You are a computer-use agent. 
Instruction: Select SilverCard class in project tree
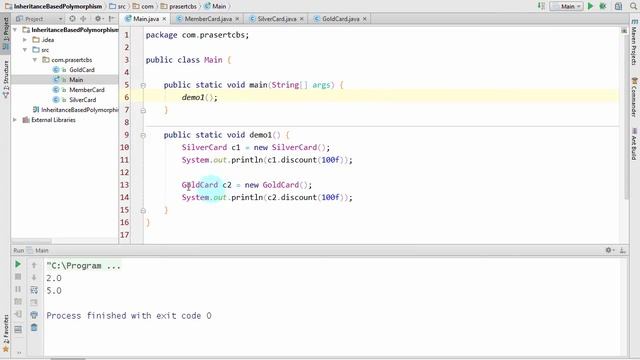tap(82, 100)
